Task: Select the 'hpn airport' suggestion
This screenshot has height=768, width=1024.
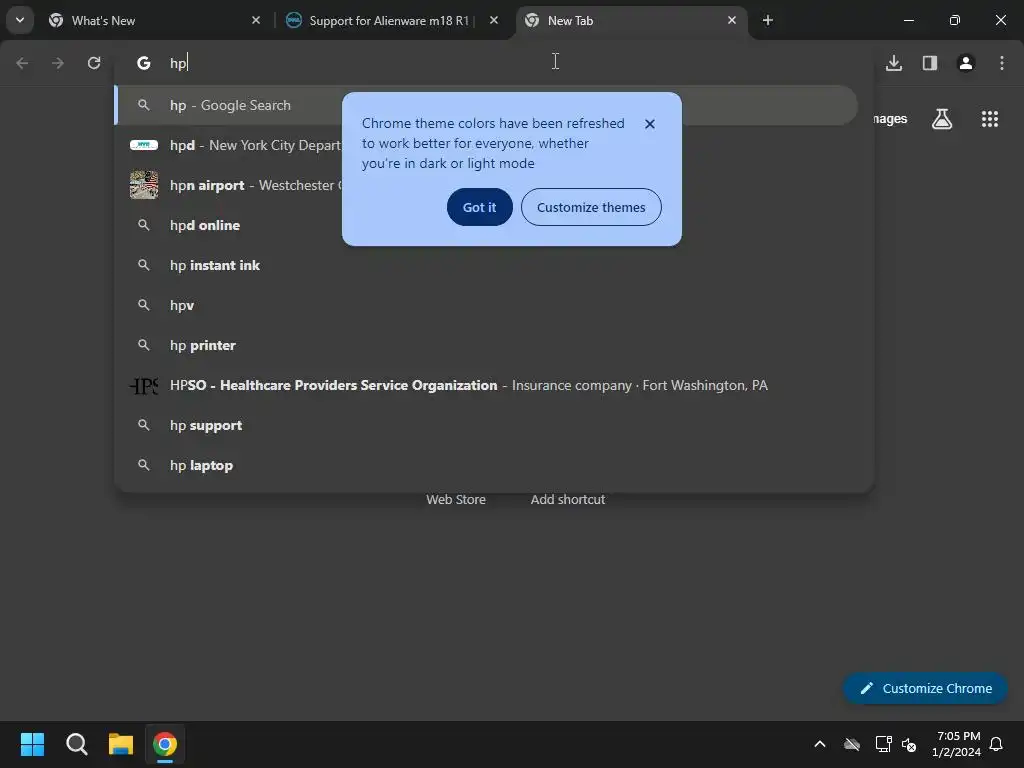Action: [x=229, y=185]
